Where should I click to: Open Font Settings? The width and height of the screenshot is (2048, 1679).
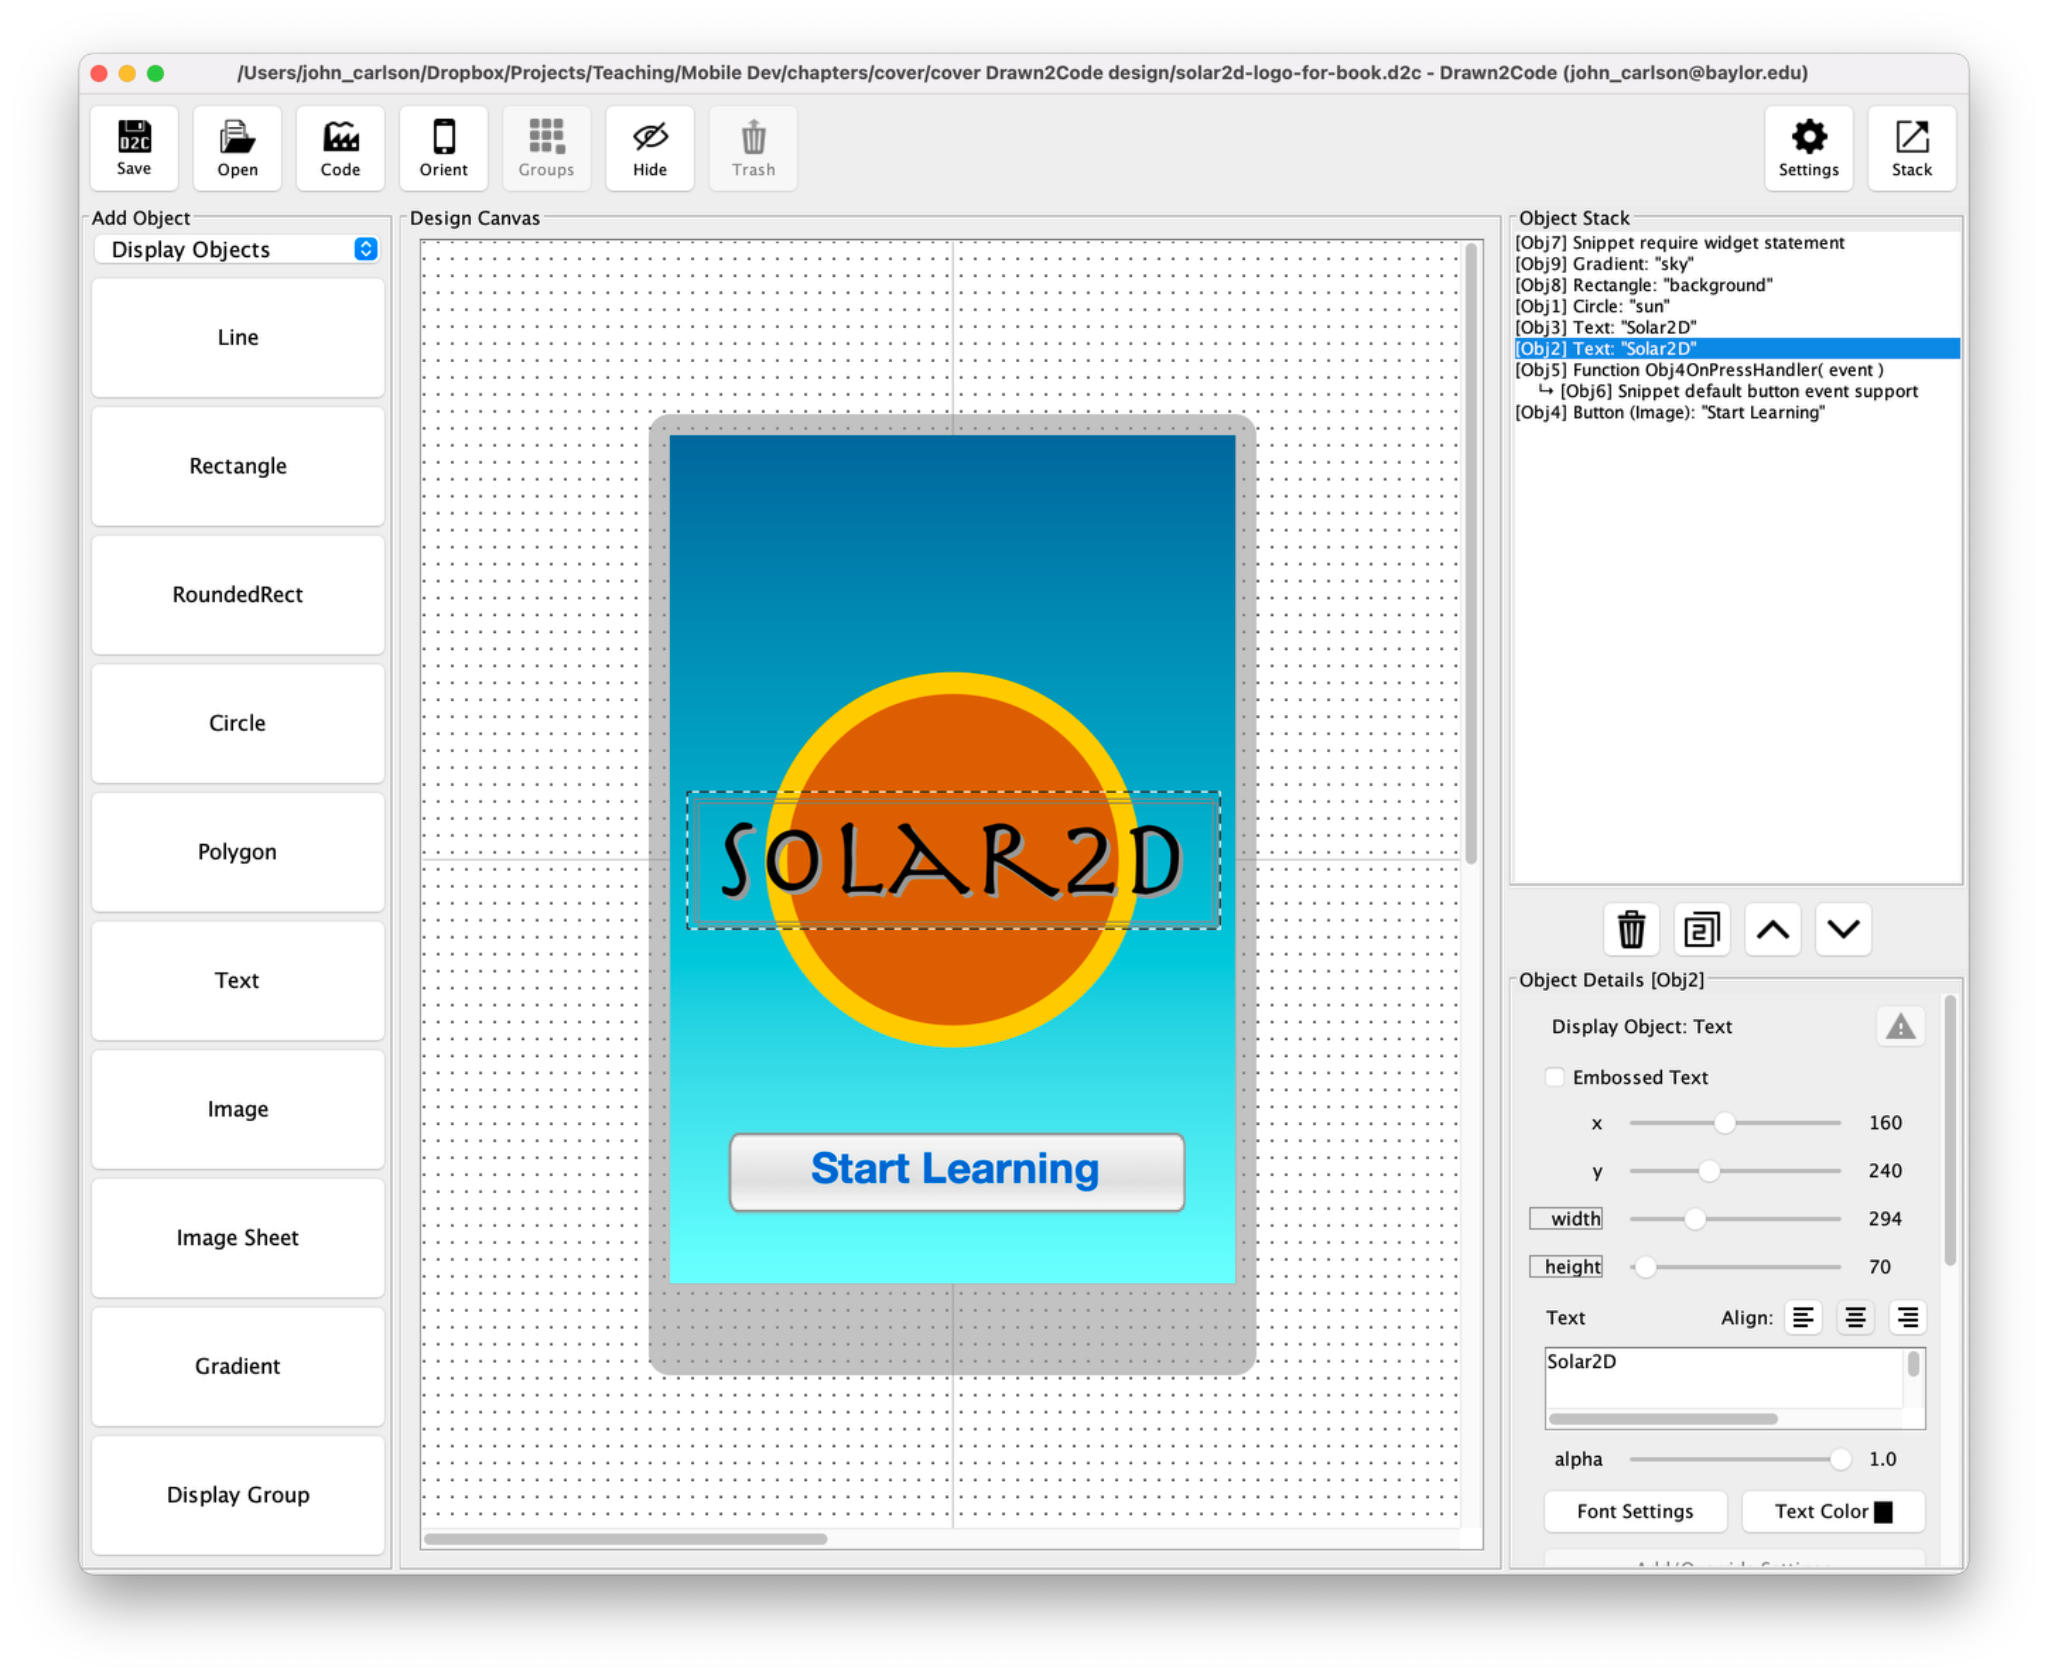[x=1635, y=1511]
